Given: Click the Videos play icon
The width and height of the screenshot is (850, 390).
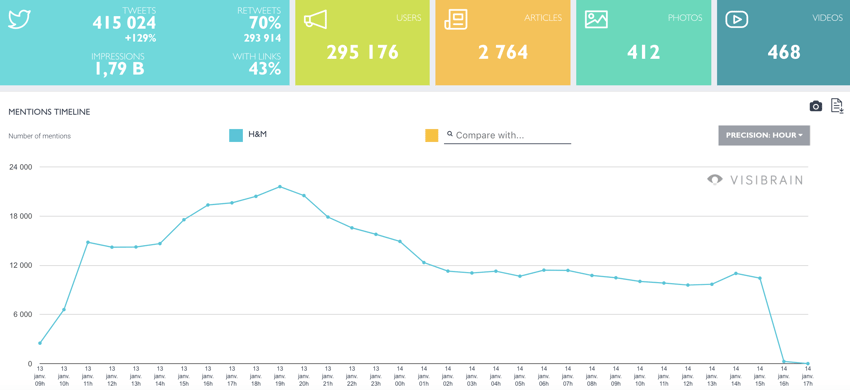Looking at the screenshot, I should tap(737, 20).
